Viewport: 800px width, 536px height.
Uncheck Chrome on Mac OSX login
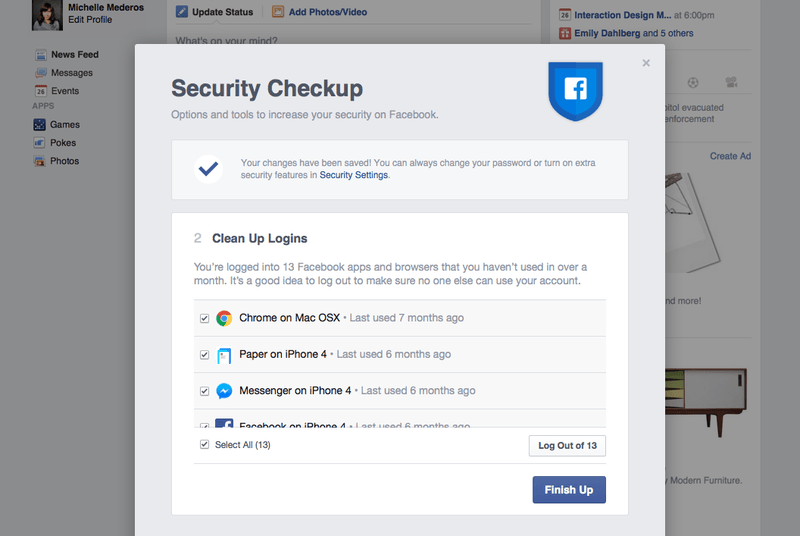coord(204,318)
